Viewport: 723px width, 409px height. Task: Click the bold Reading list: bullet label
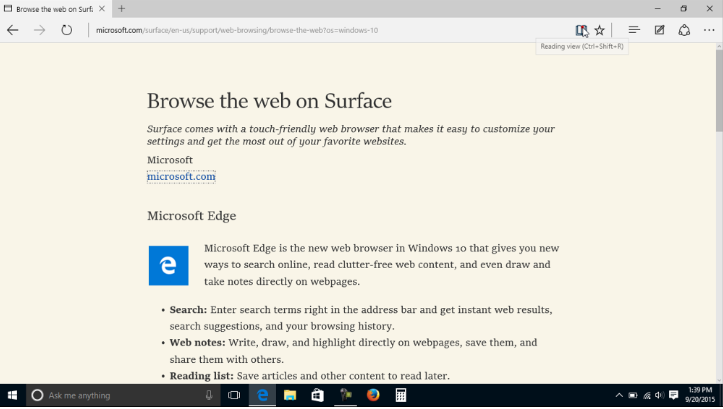(201, 376)
